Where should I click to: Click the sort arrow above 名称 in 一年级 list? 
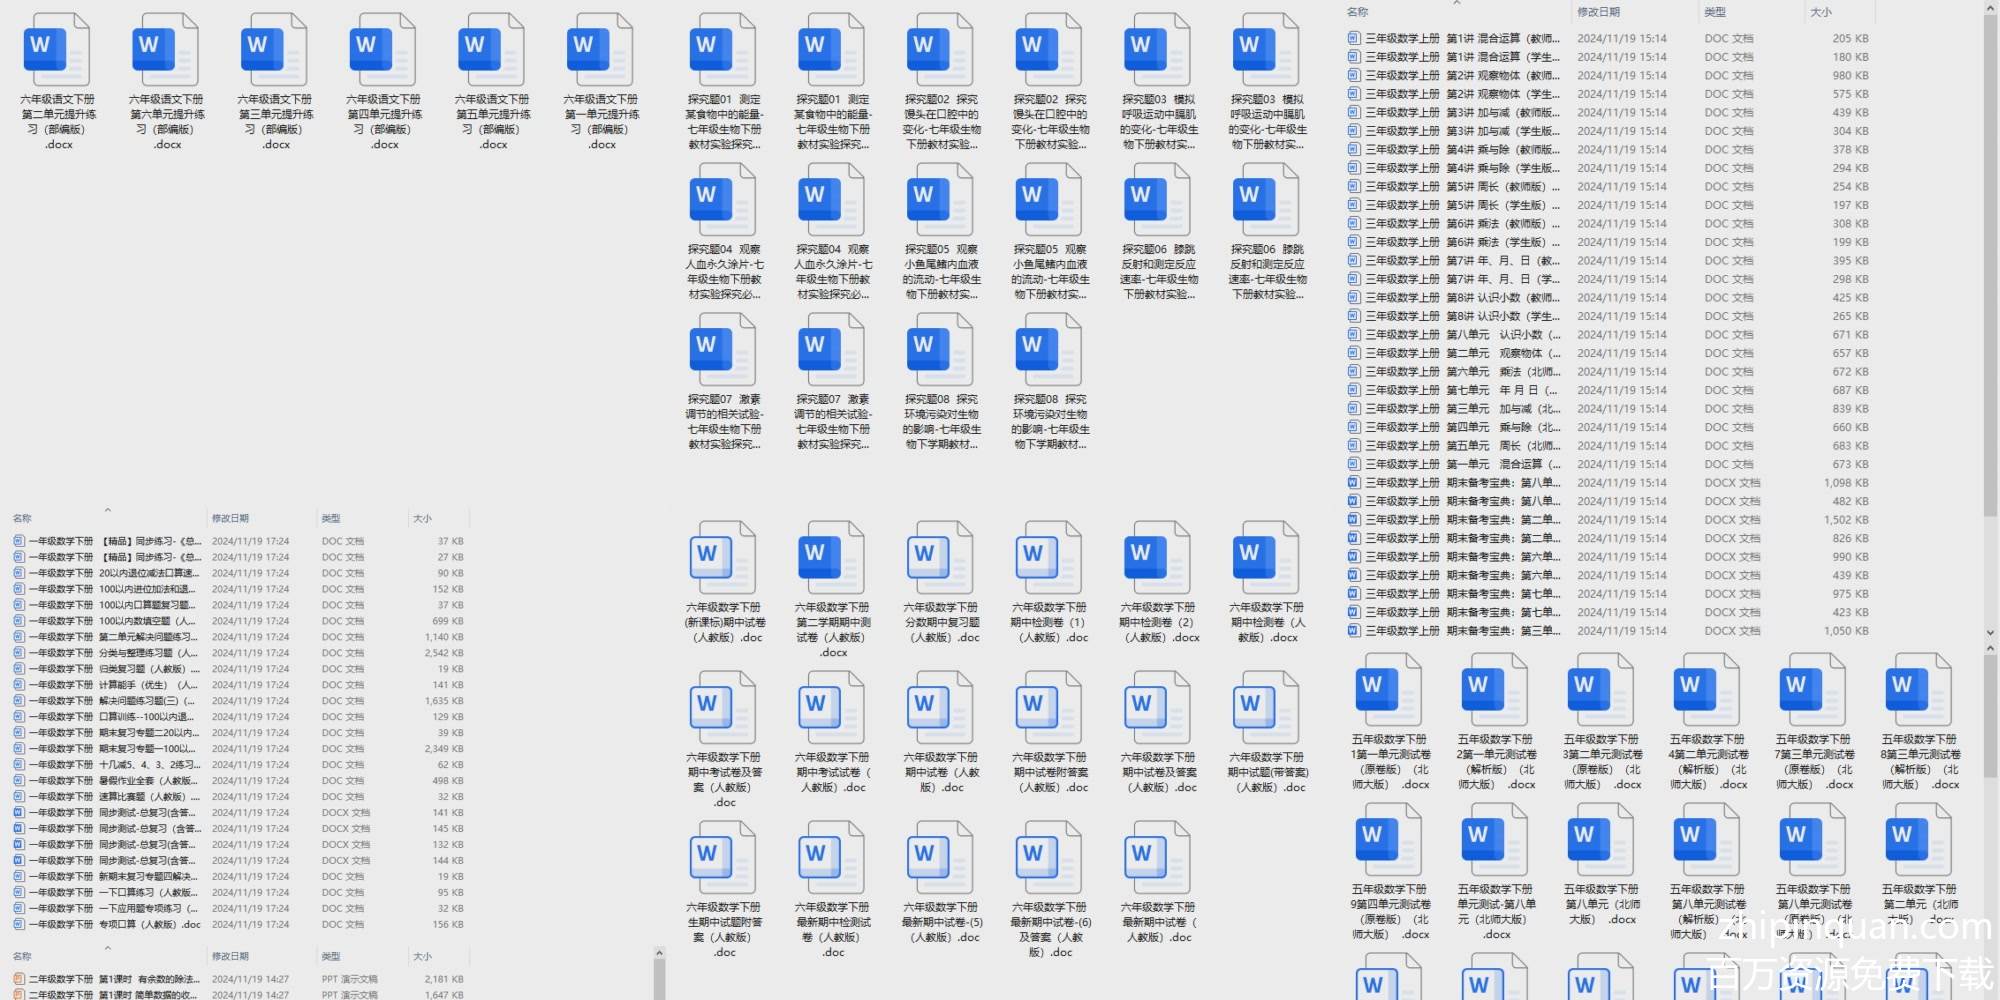[x=107, y=507]
